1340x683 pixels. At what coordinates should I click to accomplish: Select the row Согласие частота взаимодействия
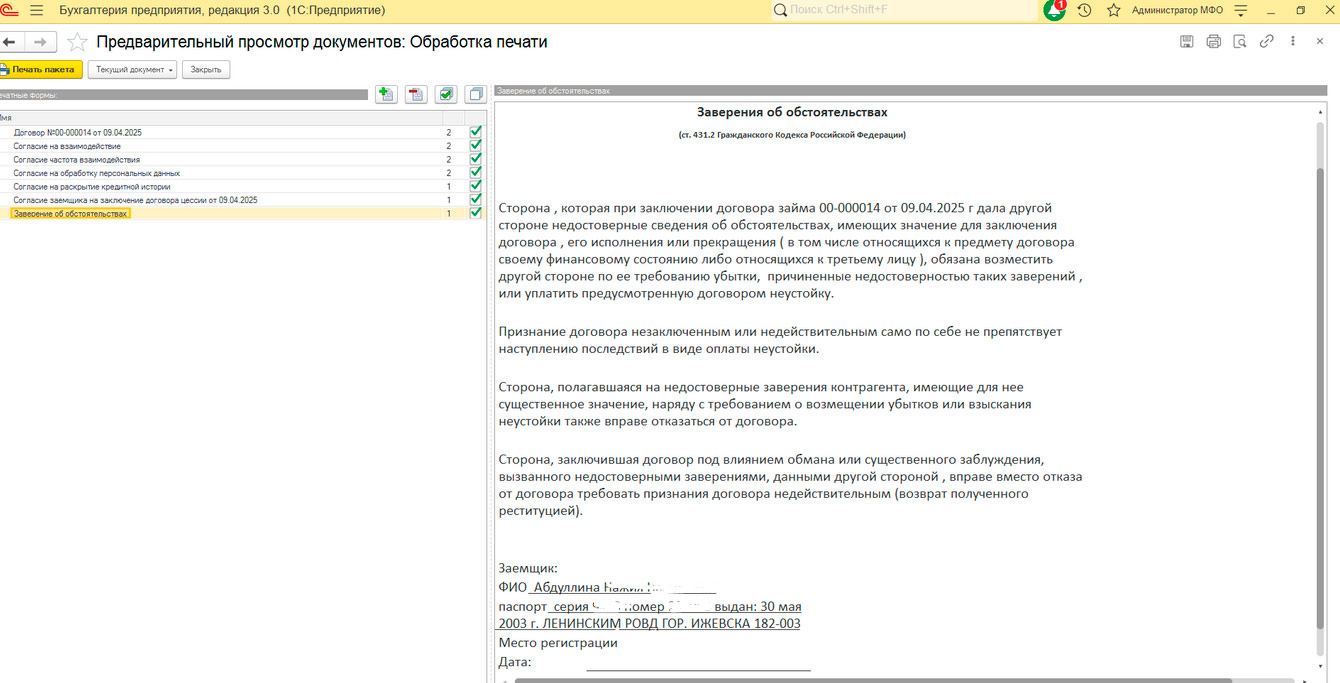pos(243,159)
